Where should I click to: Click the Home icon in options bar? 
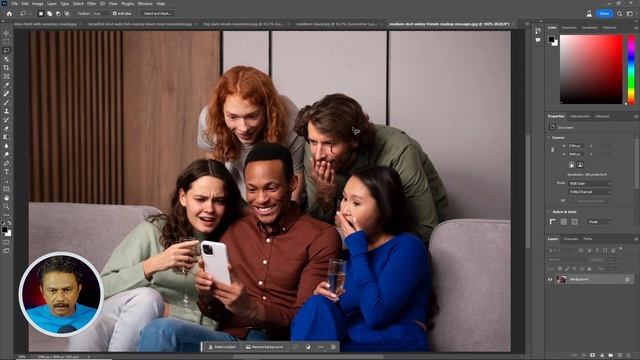point(9,13)
